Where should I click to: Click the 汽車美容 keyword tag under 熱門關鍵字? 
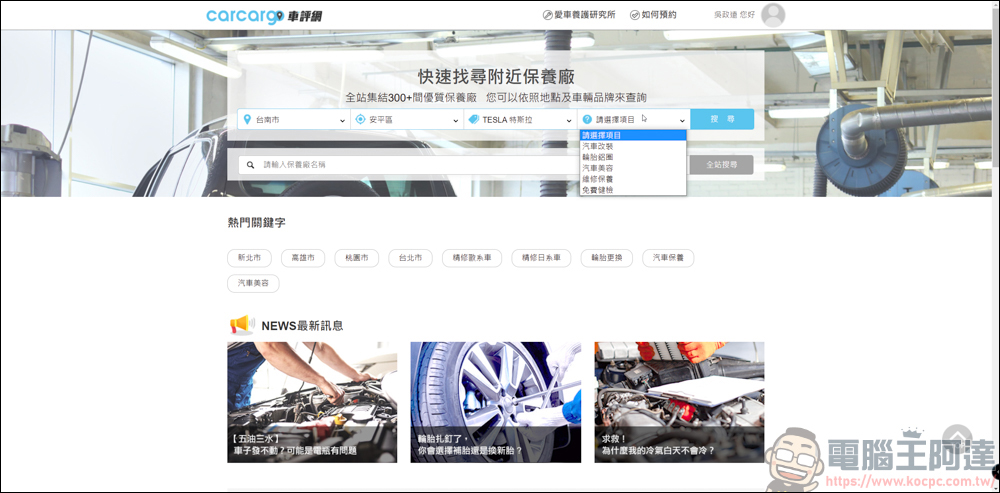(253, 283)
